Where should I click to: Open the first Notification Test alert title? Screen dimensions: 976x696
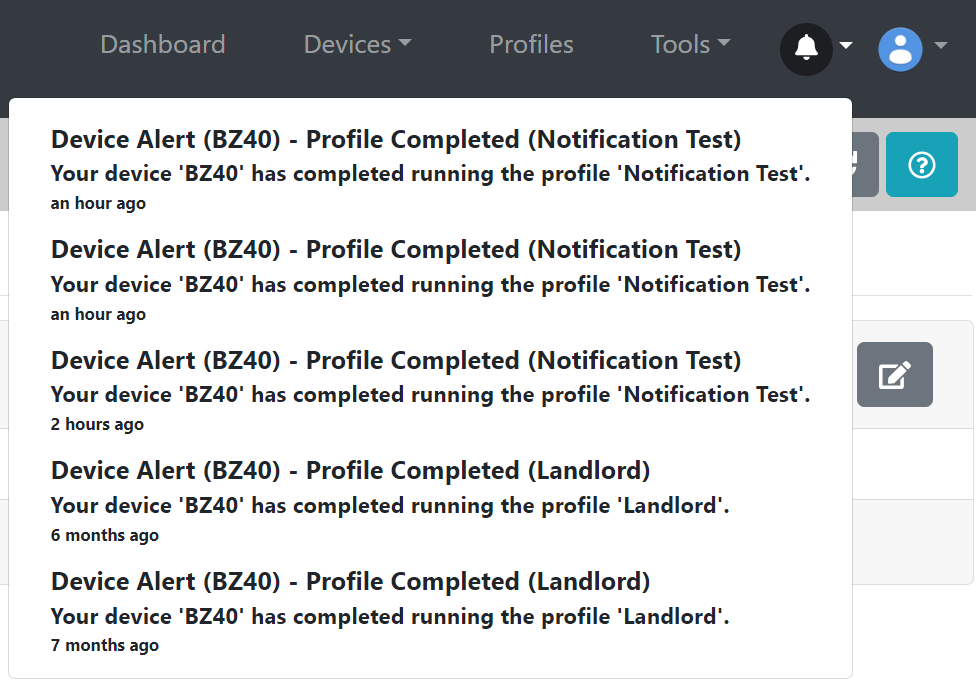click(x=396, y=139)
